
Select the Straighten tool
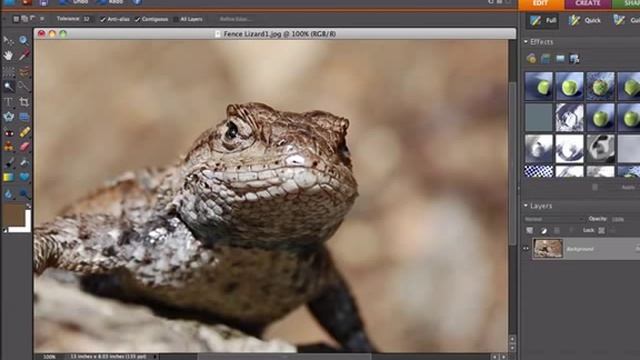coord(24,117)
